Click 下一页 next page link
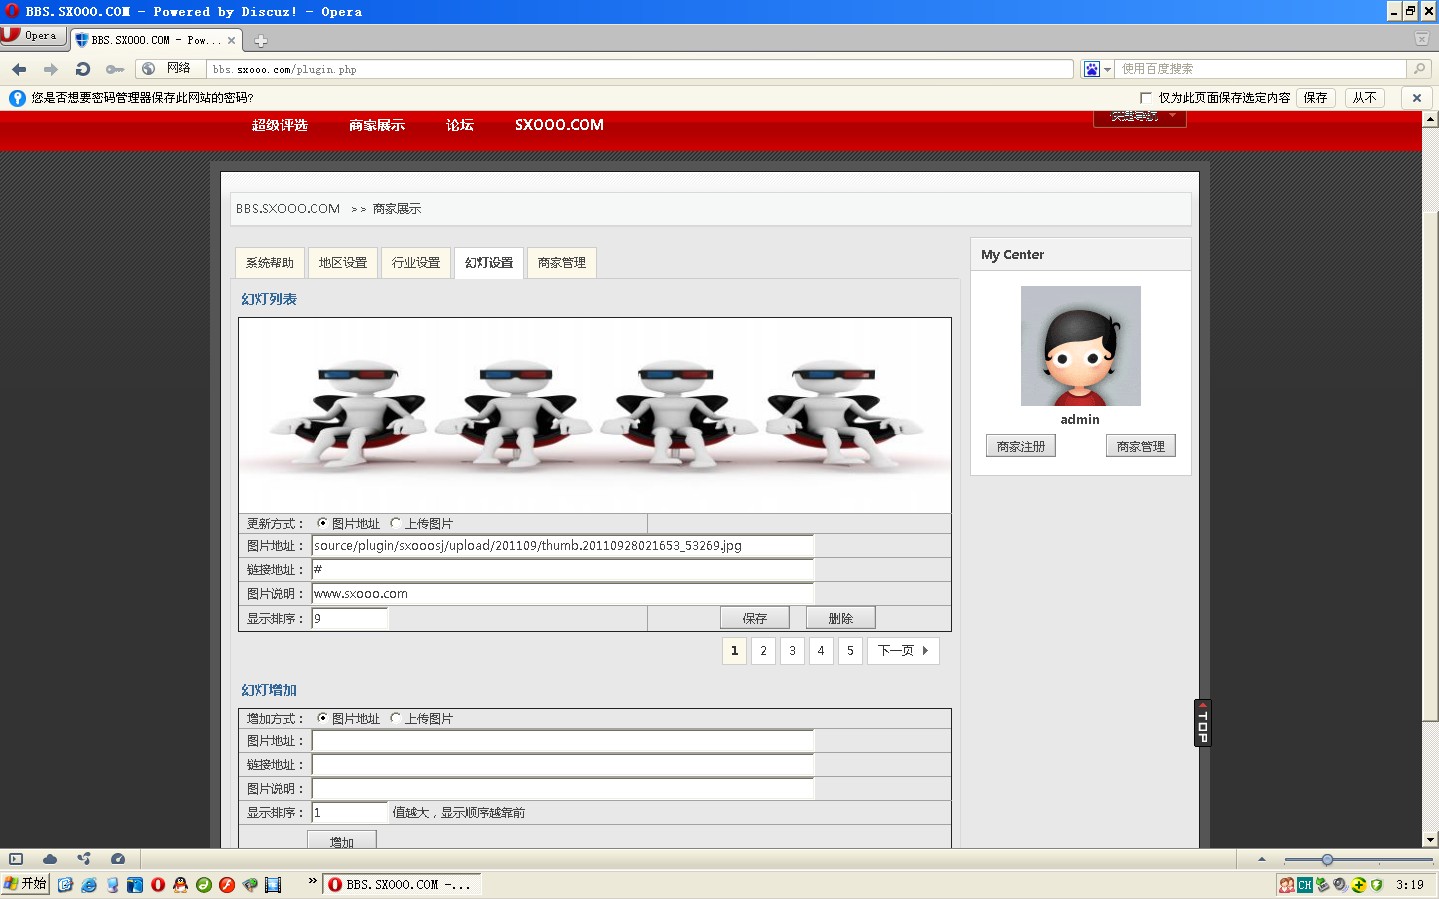The image size is (1439, 899). [x=903, y=651]
